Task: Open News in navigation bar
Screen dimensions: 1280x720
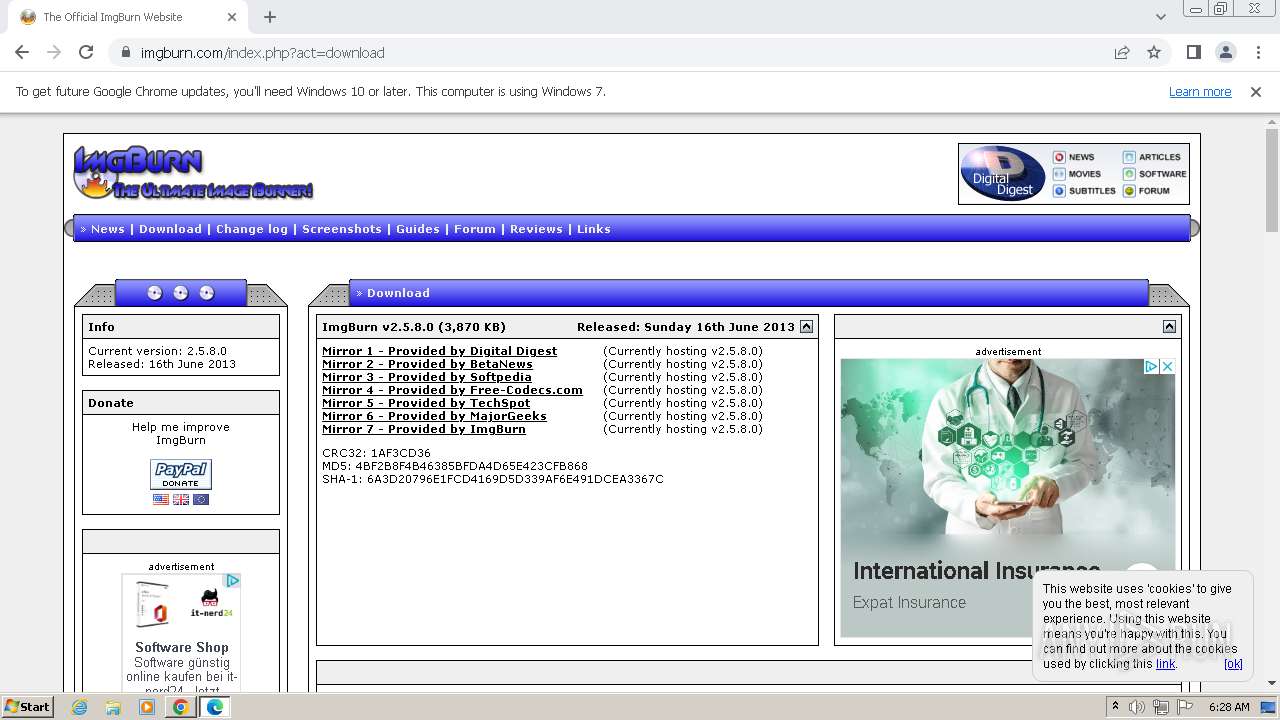Action: [108, 229]
